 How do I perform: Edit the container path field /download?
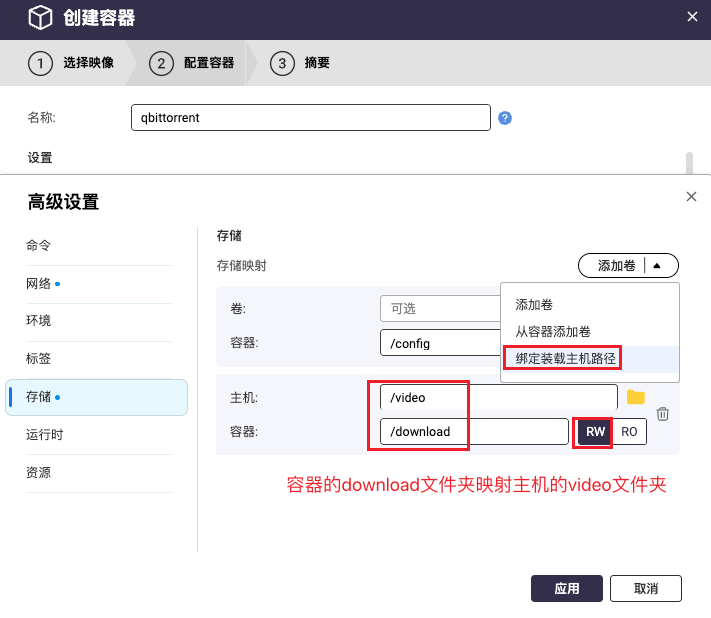pyautogui.click(x=474, y=432)
